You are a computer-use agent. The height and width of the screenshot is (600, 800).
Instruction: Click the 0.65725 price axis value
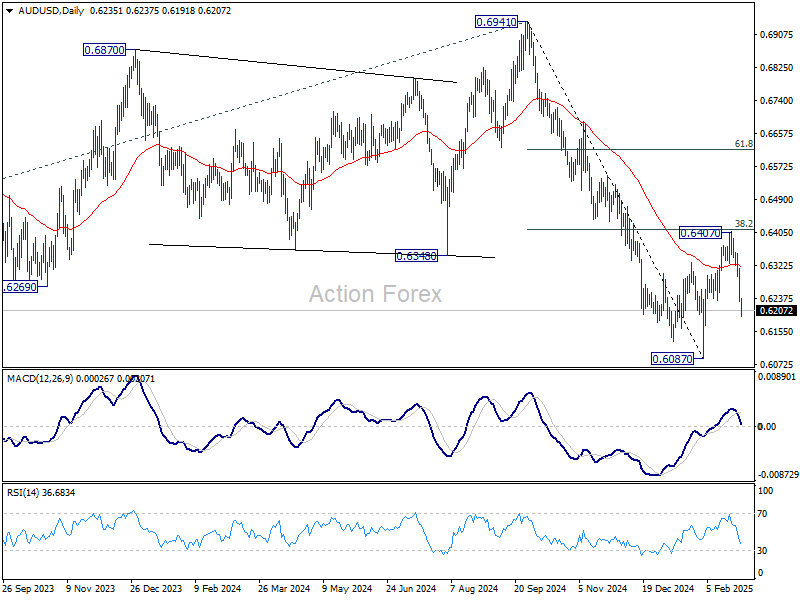click(x=777, y=167)
